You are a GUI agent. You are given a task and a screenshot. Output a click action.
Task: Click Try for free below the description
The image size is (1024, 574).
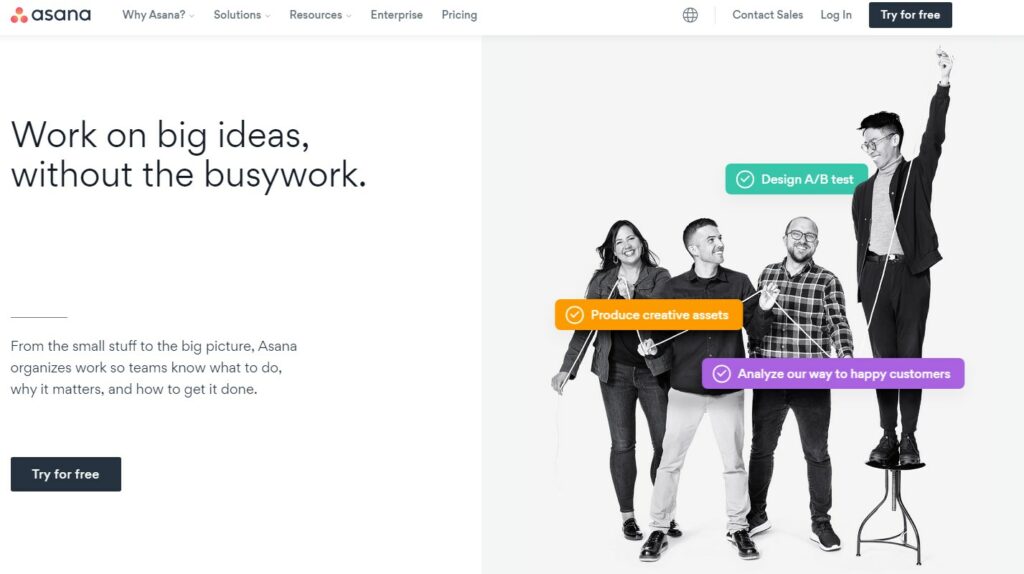coord(66,474)
